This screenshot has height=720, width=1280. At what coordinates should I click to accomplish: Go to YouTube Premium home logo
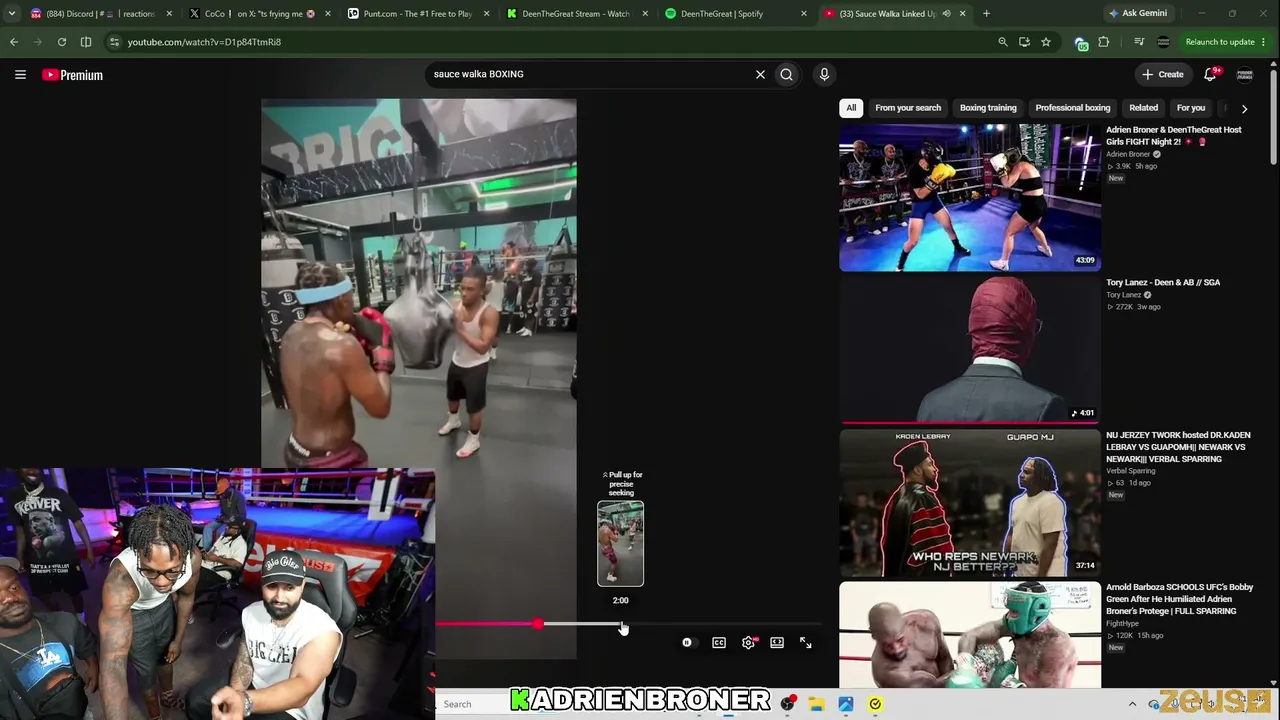point(73,75)
